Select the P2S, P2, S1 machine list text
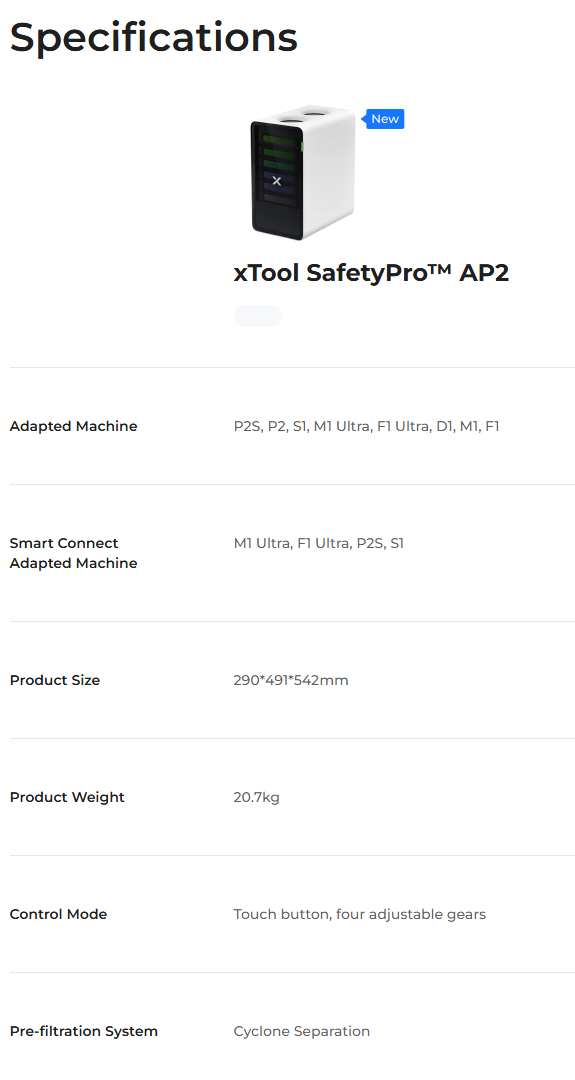The height and width of the screenshot is (1080, 575). pyautogui.click(x=366, y=426)
